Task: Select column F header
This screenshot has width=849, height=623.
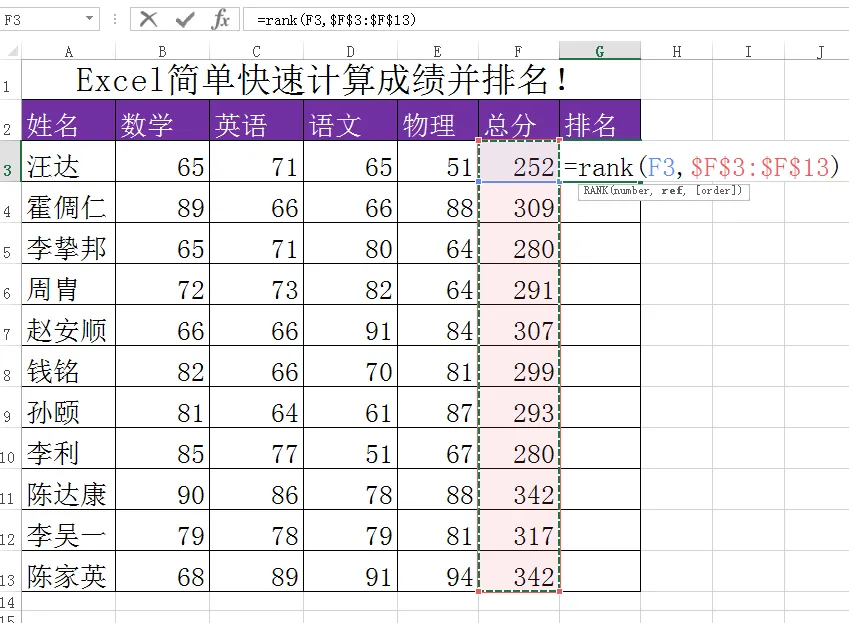Action: click(x=519, y=51)
